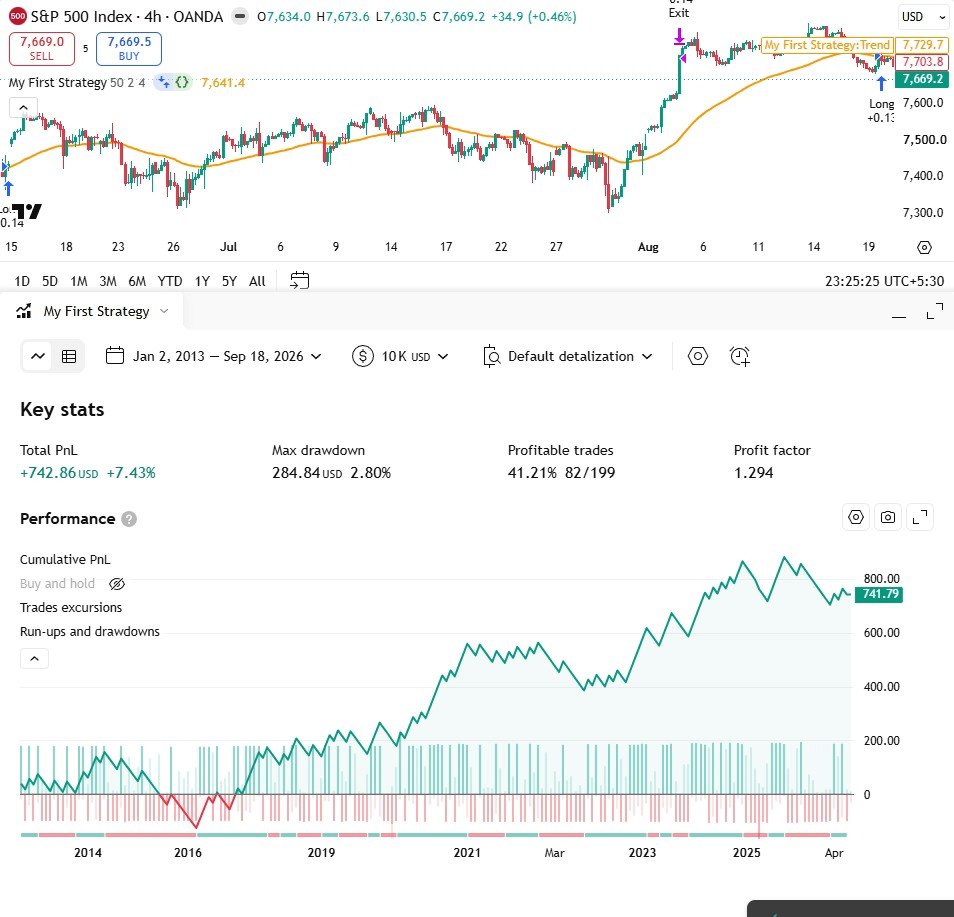
Task: Toggle the Run-ups and drawdowns series
Action: pos(89,632)
